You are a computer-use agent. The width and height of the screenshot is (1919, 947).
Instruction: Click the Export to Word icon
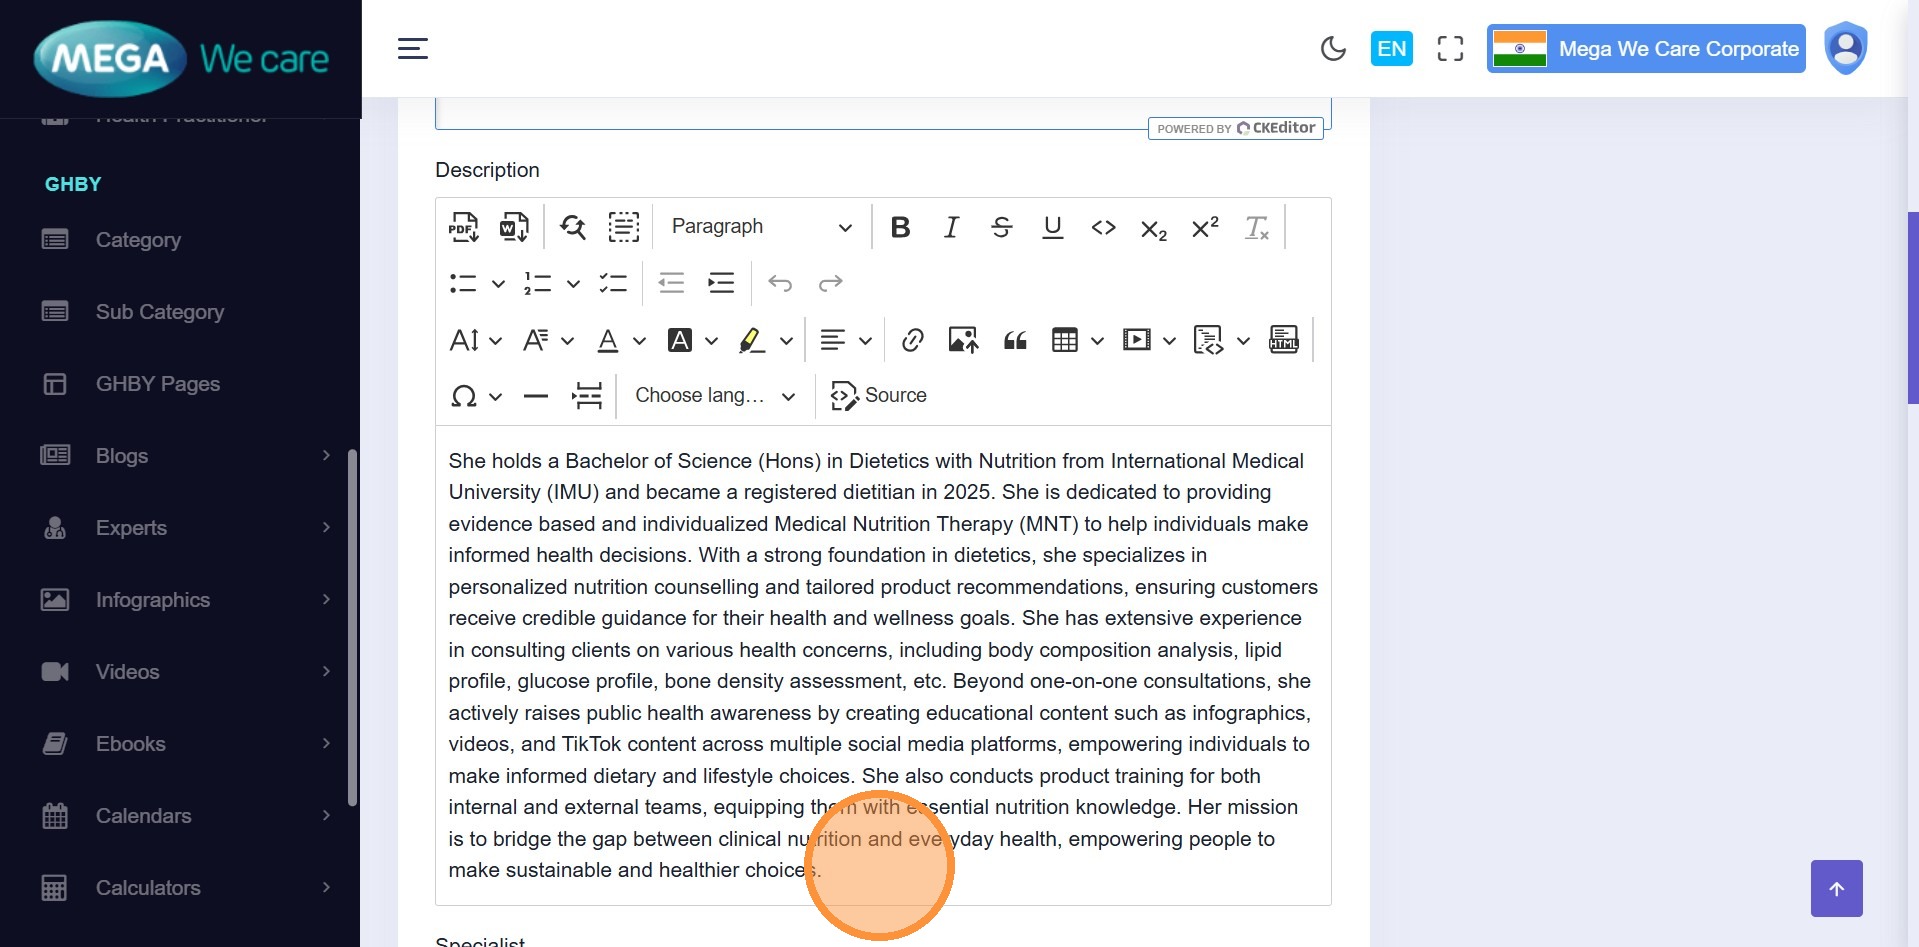tap(514, 227)
